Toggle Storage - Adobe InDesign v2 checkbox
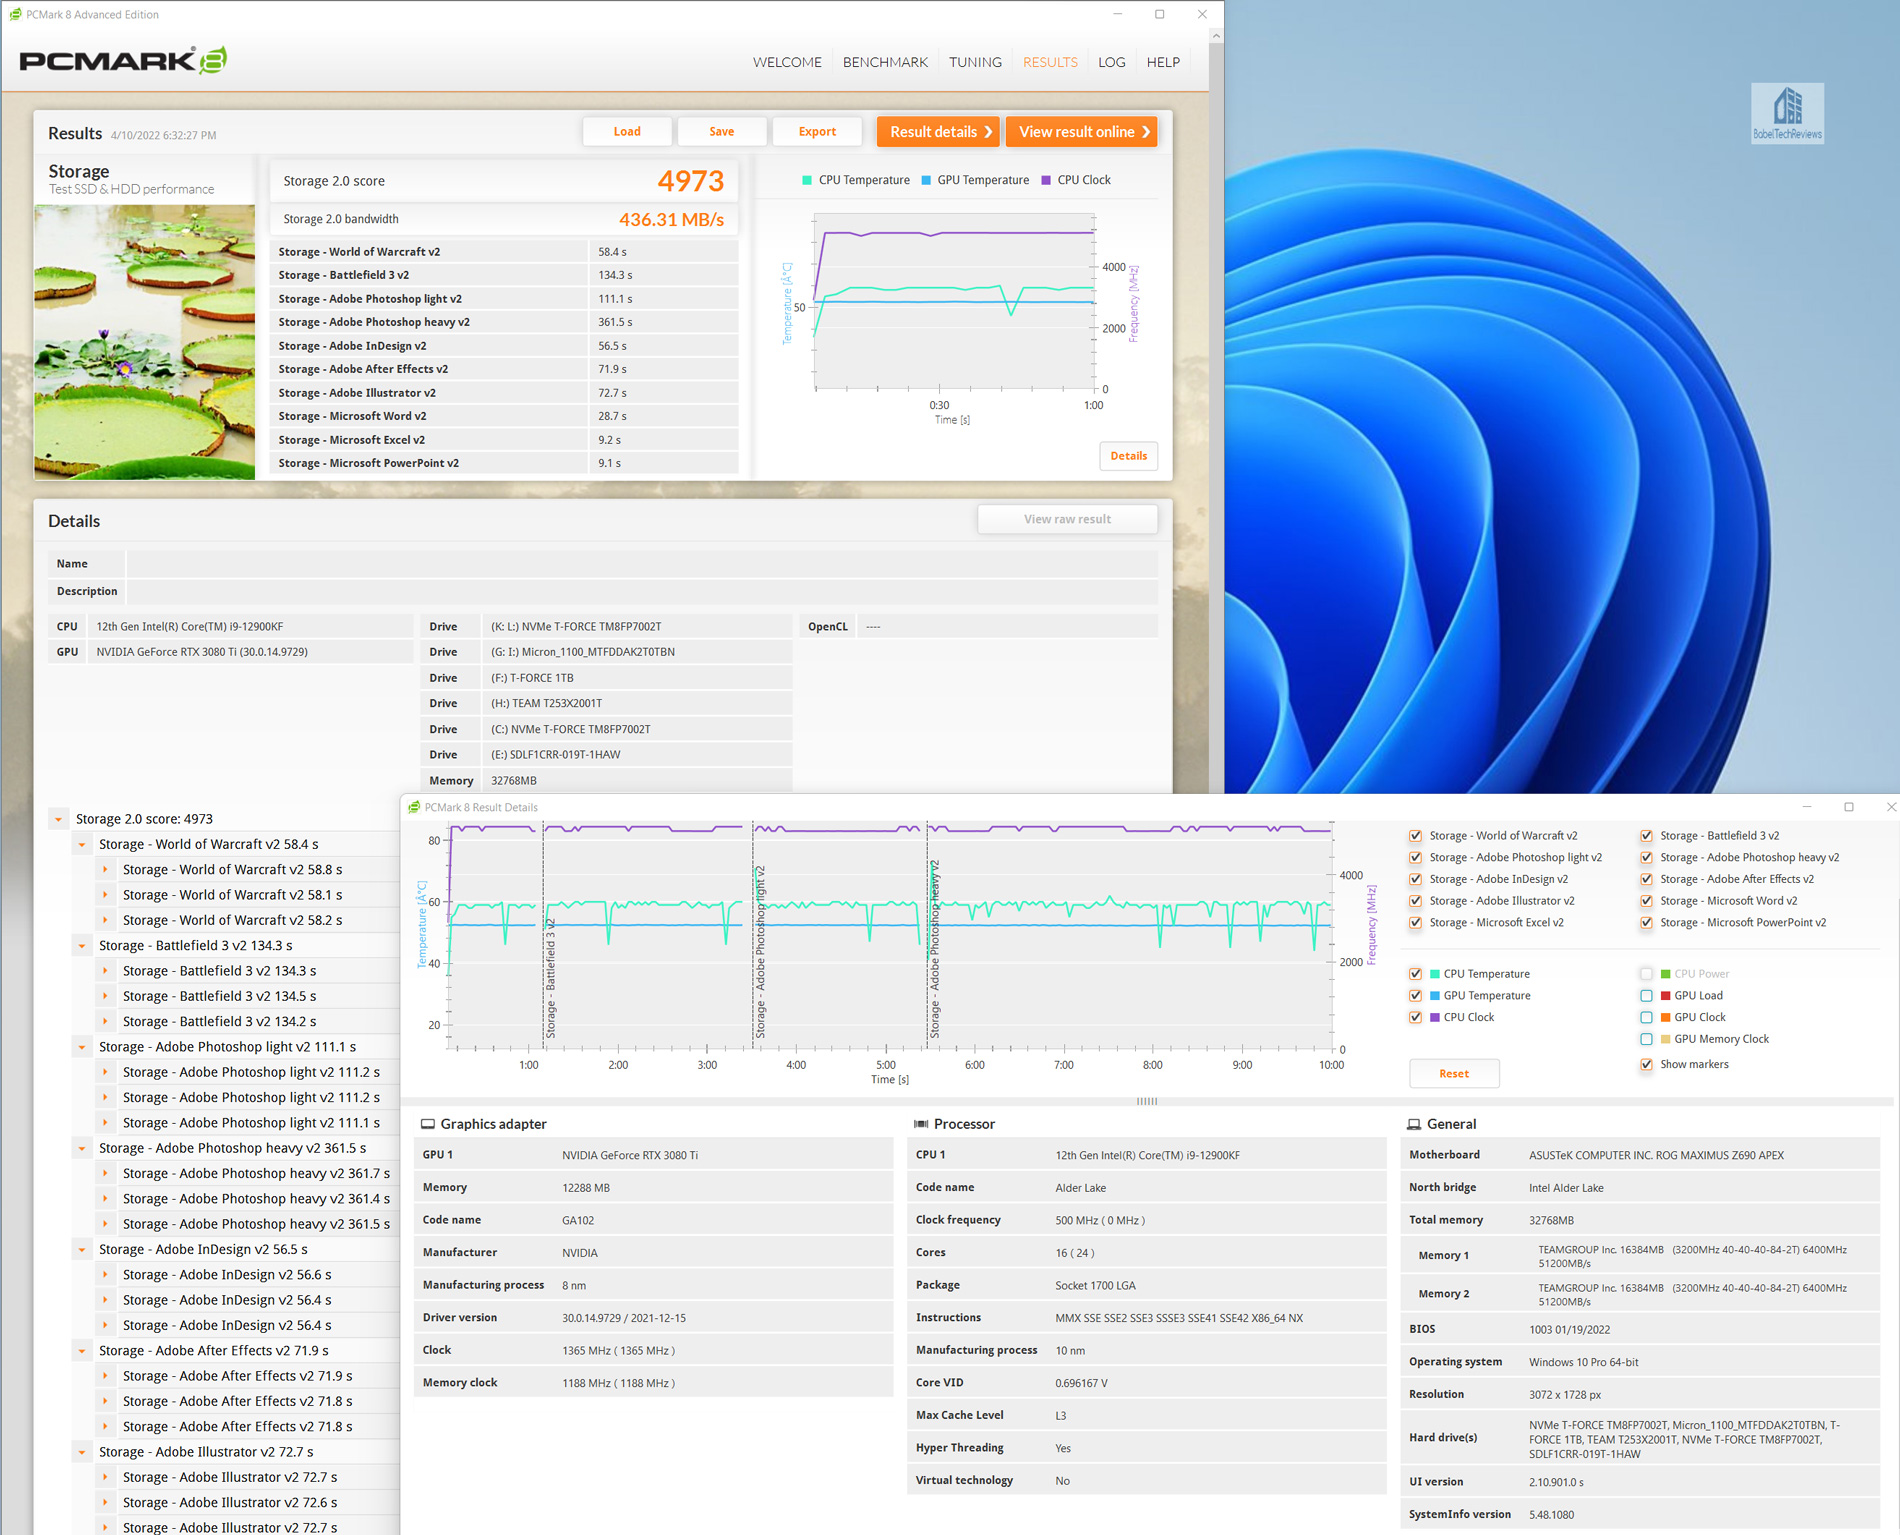 [1416, 880]
